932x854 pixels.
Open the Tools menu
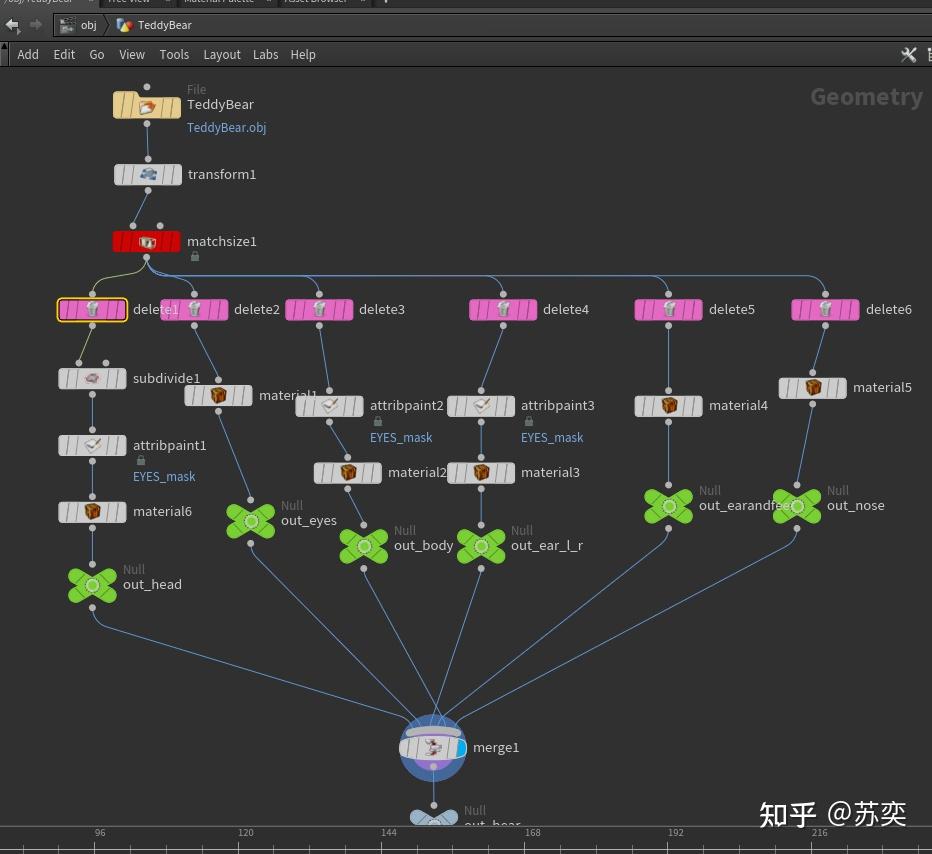(174, 54)
